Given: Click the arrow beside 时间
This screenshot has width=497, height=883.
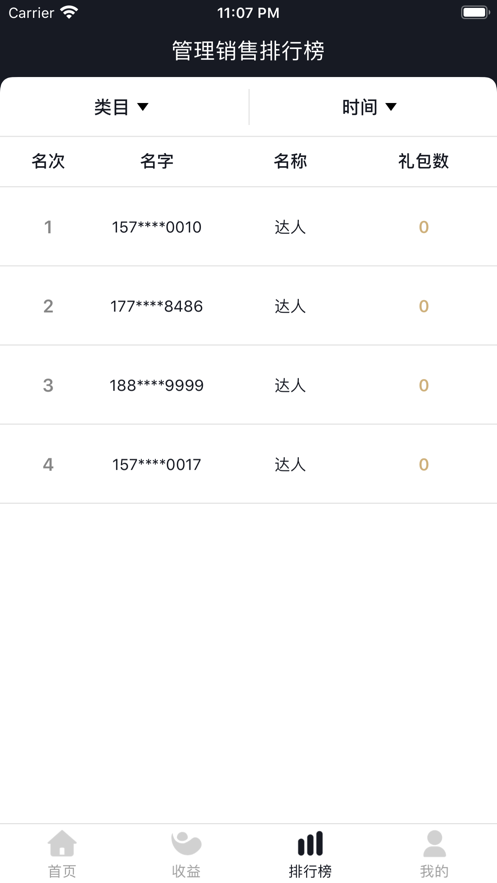Looking at the screenshot, I should pos(391,107).
